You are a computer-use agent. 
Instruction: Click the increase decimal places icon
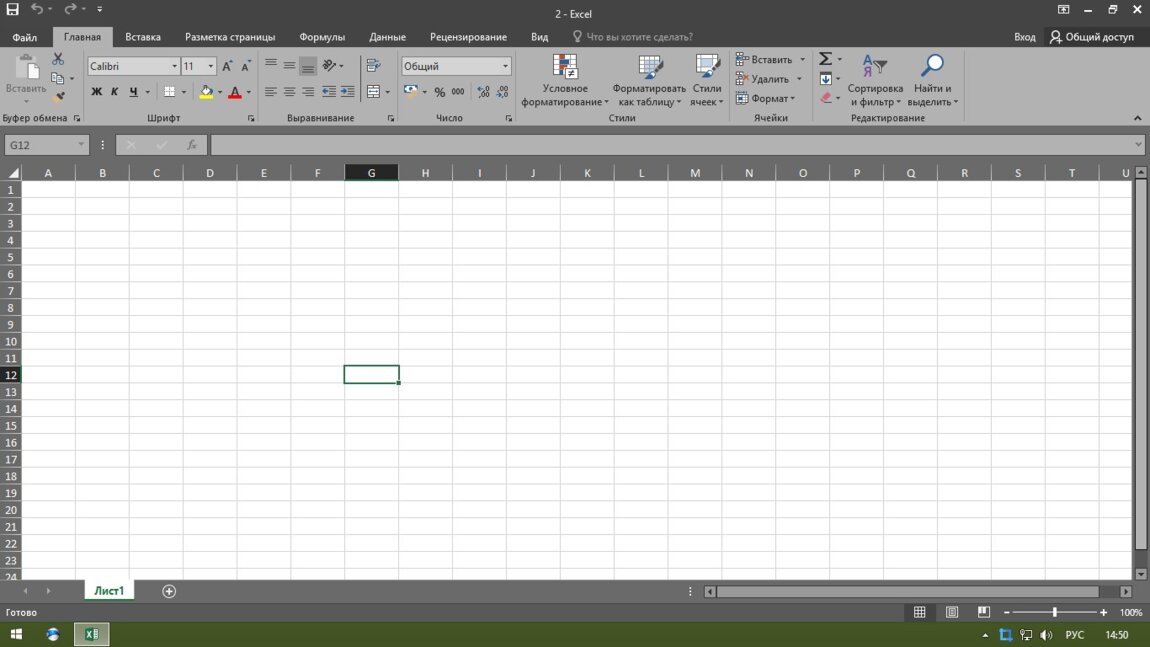pyautogui.click(x=484, y=92)
